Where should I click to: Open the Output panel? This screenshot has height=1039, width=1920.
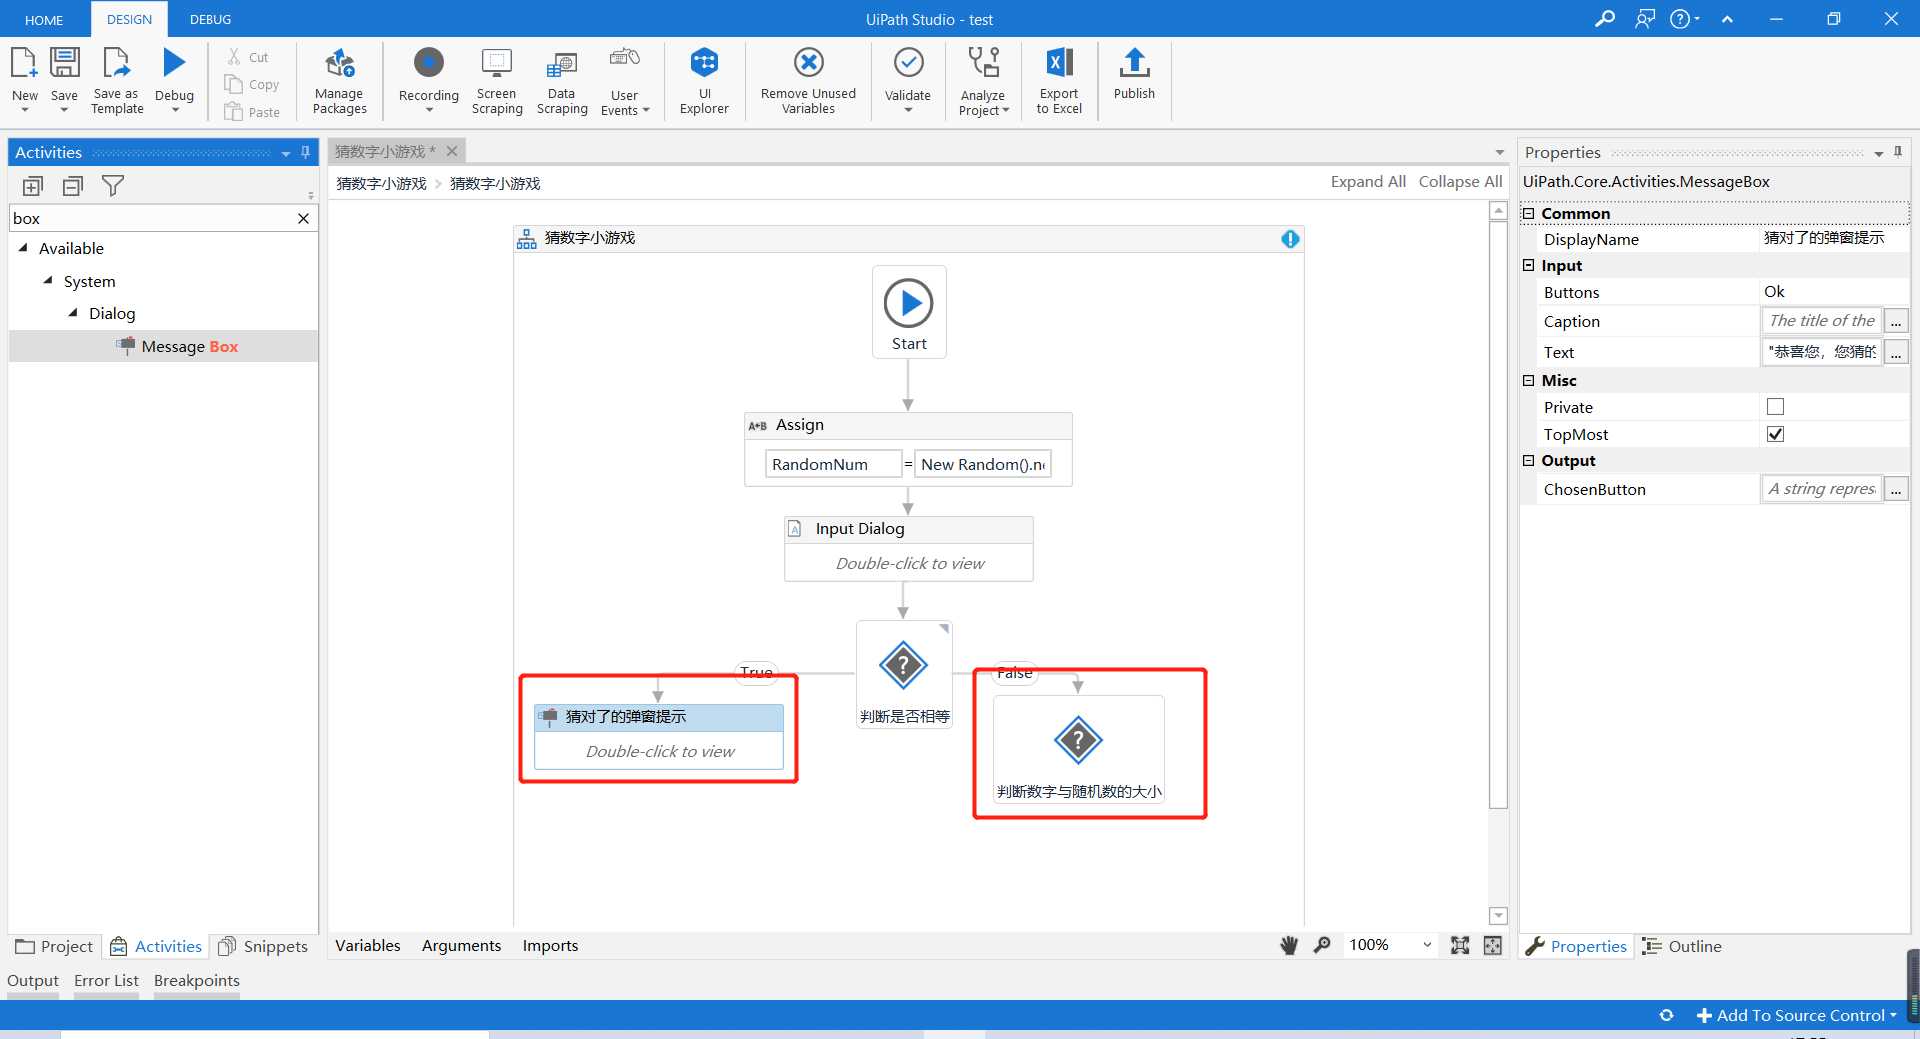pyautogui.click(x=33, y=980)
